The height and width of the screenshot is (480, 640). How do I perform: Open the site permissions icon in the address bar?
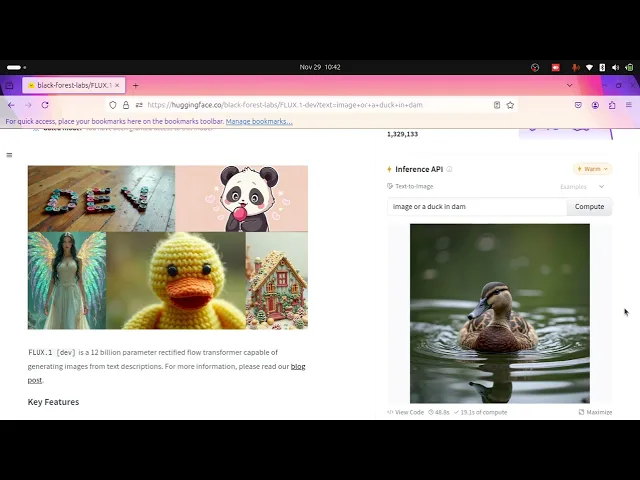pyautogui.click(x=139, y=105)
